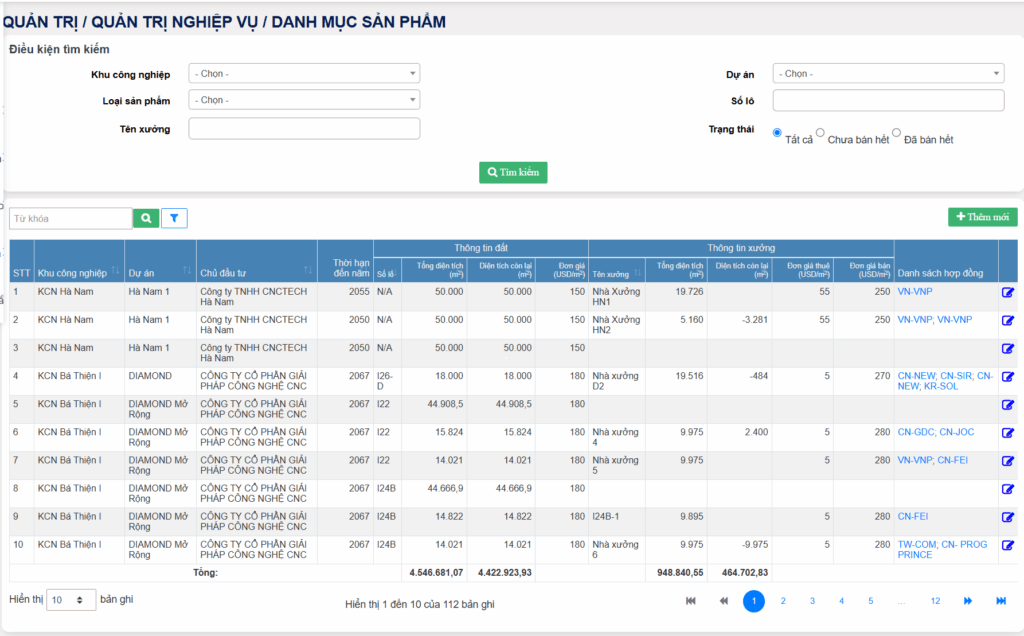Screen dimensions: 1024x636
Task: Jump to first page arrow icon
Action: pos(690,601)
